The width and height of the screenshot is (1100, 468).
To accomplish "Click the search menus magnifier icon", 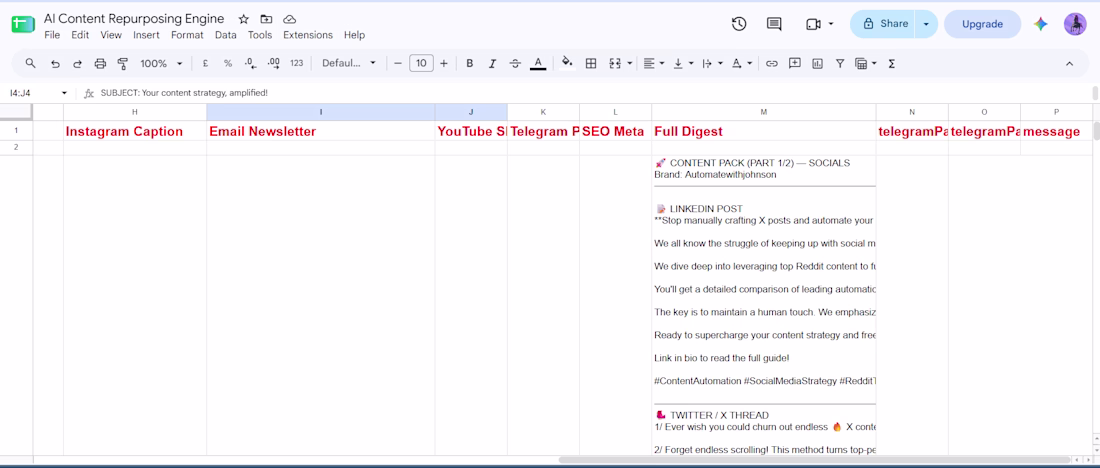I will coord(30,63).
